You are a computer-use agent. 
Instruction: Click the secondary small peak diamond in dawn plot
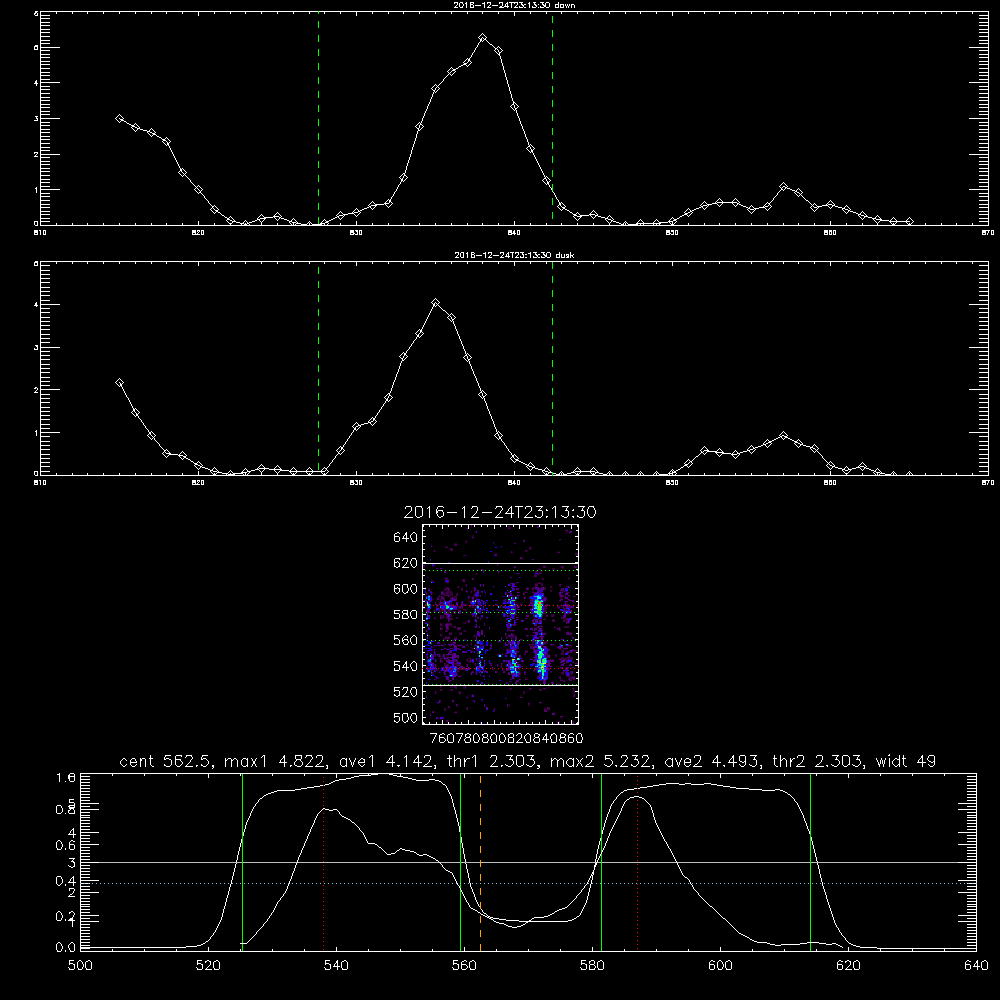[784, 186]
